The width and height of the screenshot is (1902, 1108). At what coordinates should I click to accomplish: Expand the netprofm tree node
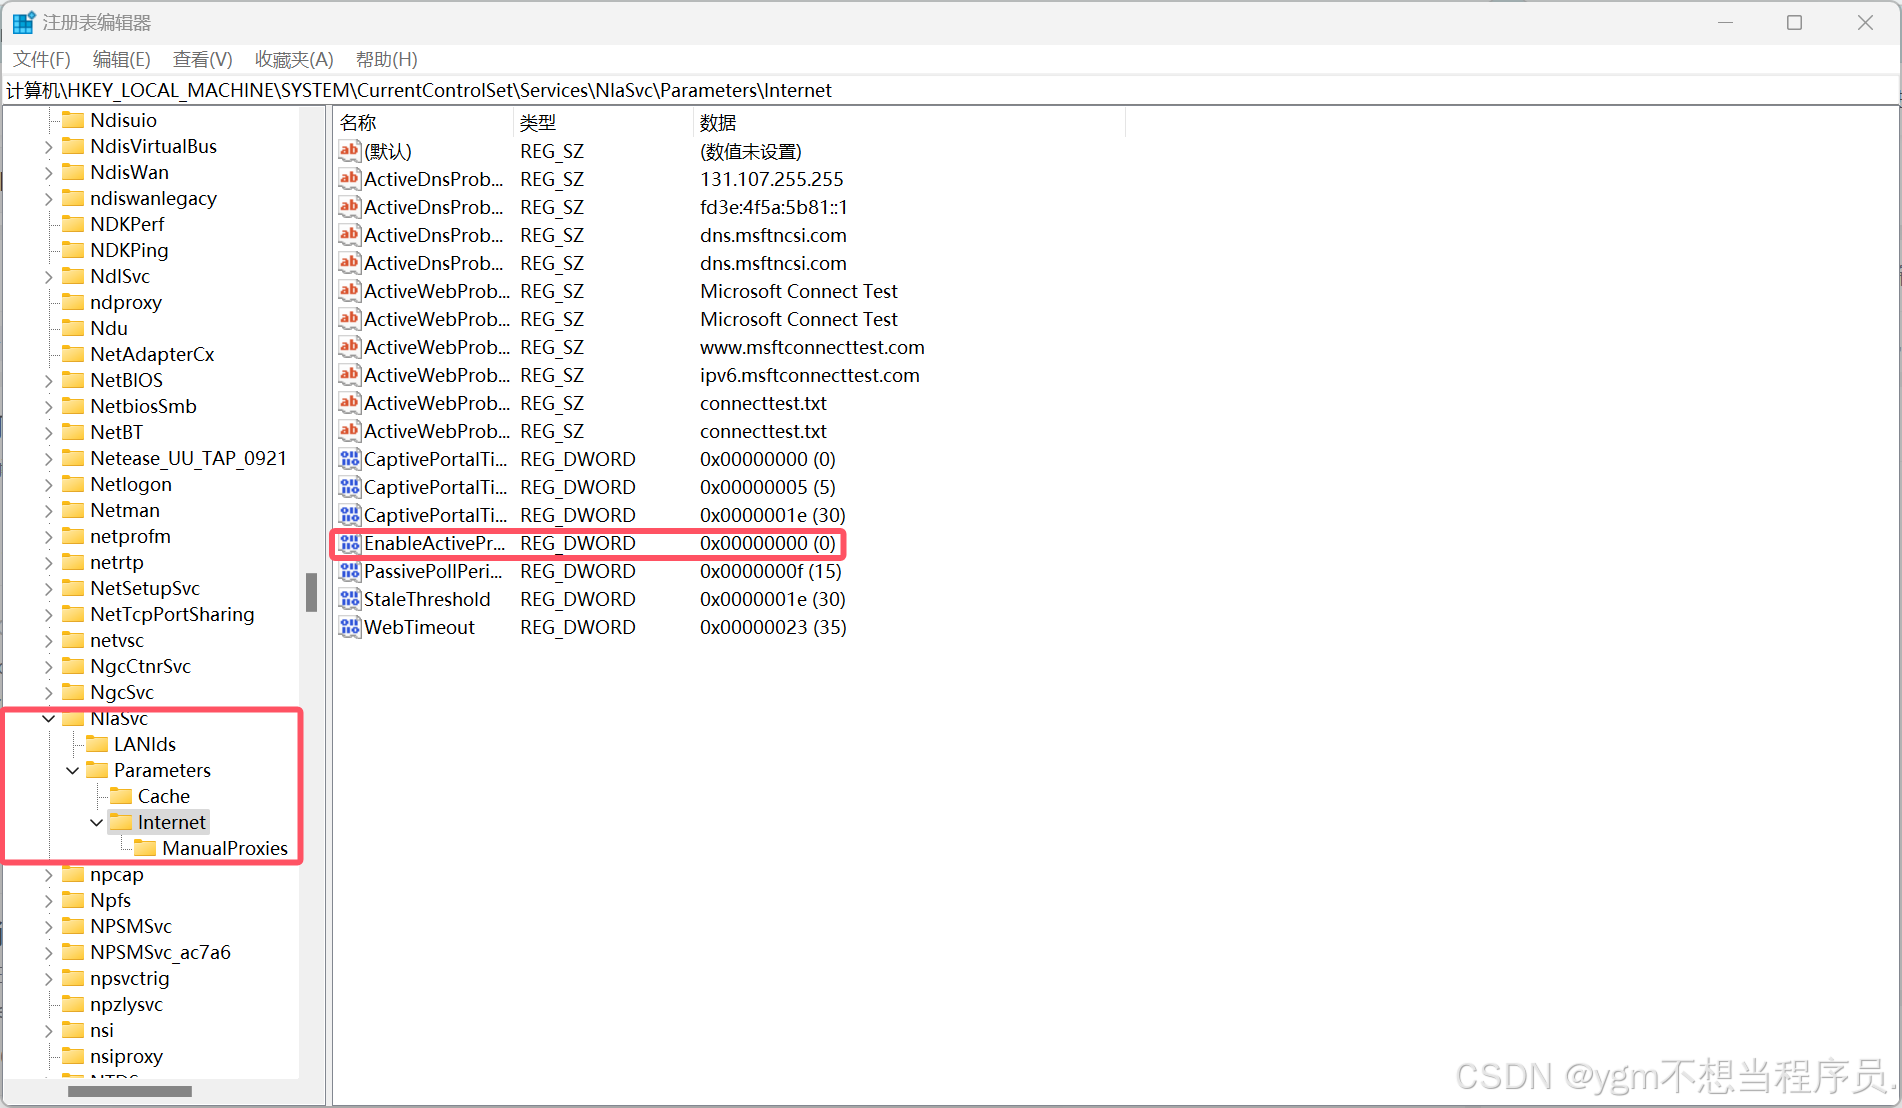pos(48,536)
